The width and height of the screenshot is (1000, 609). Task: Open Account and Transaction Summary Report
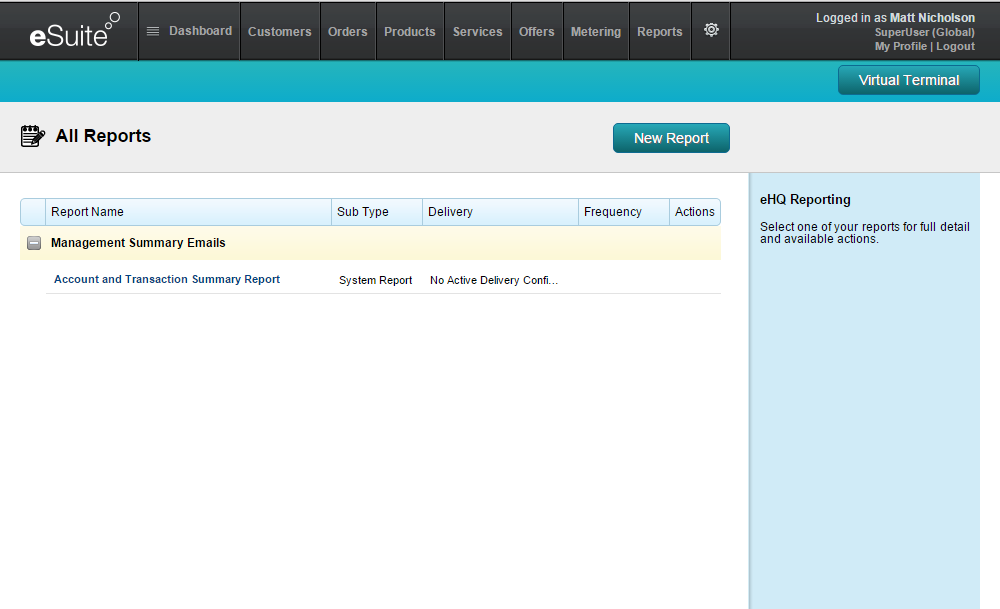[x=167, y=280]
